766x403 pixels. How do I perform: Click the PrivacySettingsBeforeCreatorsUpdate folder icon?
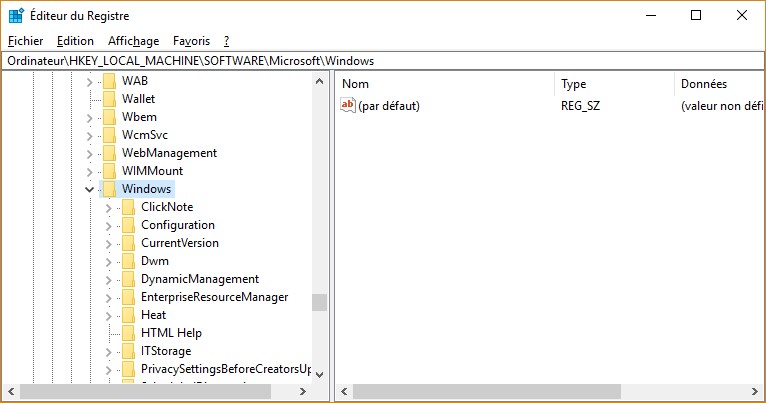128,369
